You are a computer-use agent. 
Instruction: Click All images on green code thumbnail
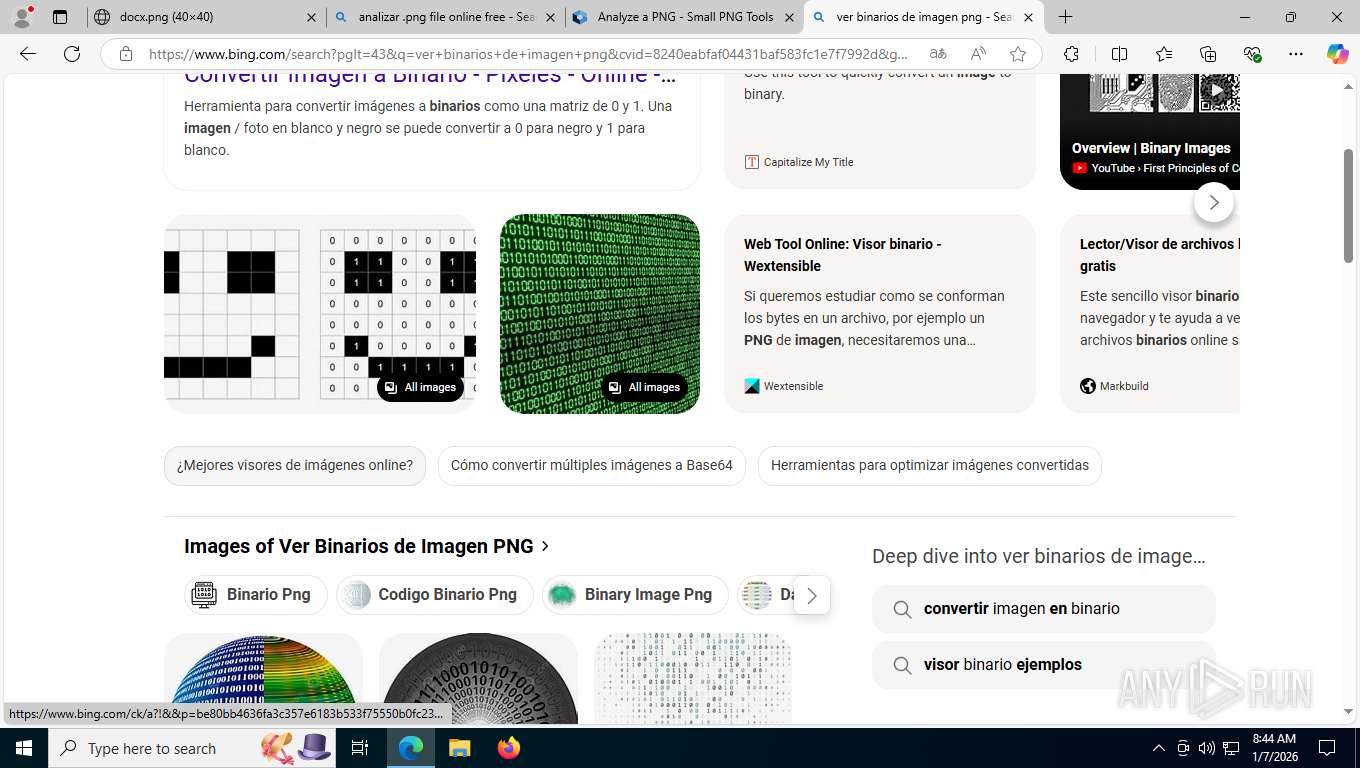tap(644, 387)
